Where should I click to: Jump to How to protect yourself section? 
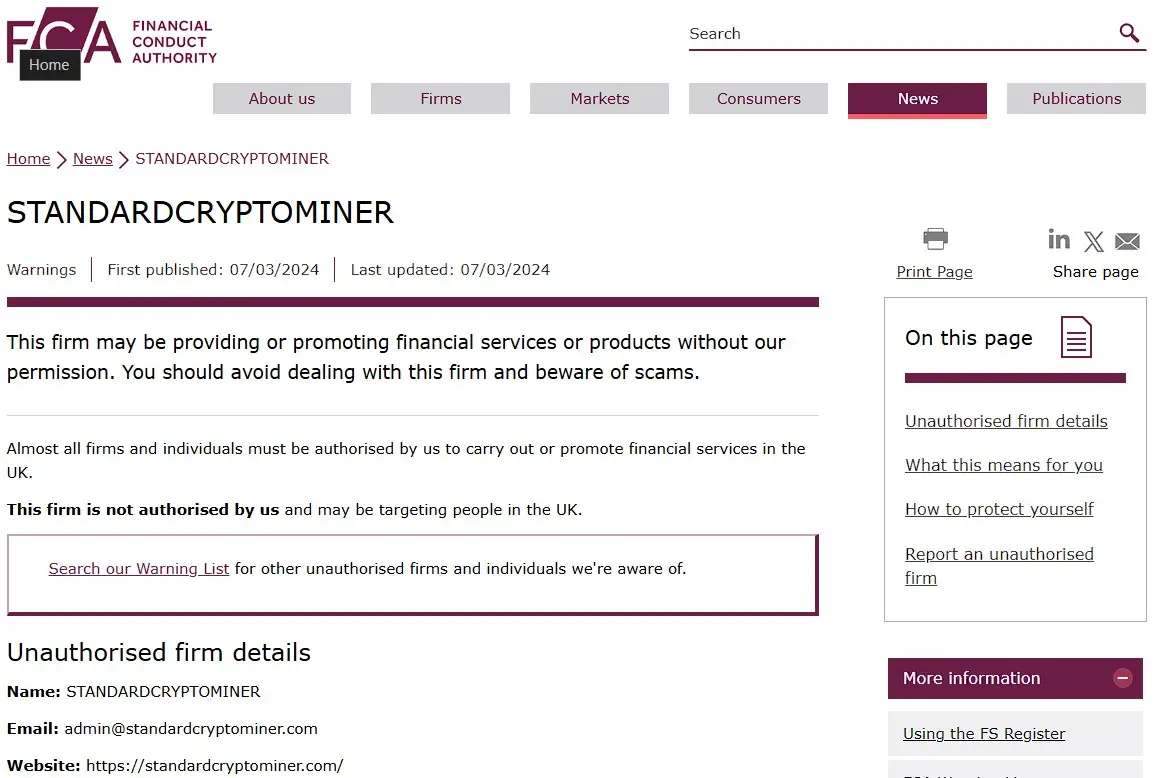pos(999,509)
